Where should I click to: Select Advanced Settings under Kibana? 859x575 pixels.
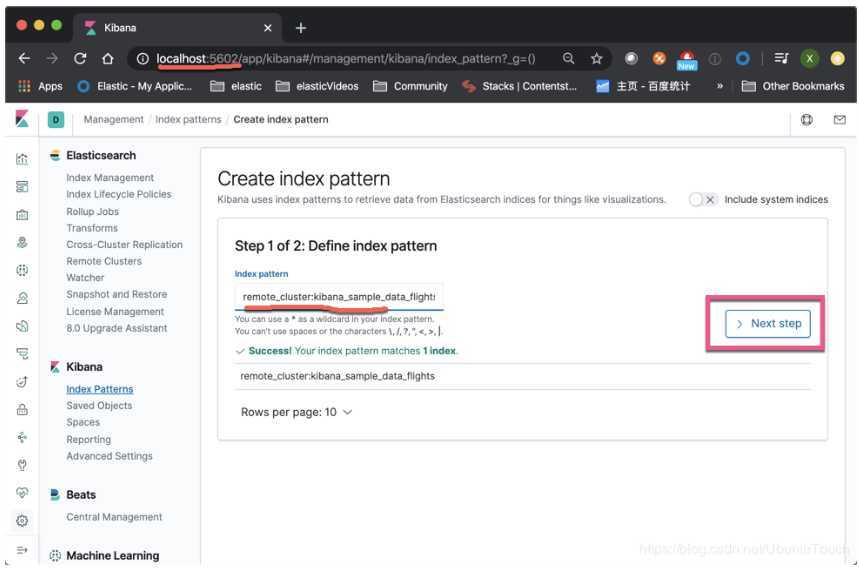point(110,456)
